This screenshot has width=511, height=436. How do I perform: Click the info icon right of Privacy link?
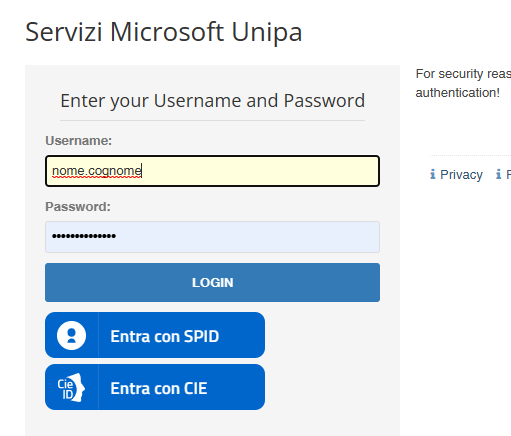pyautogui.click(x=499, y=174)
